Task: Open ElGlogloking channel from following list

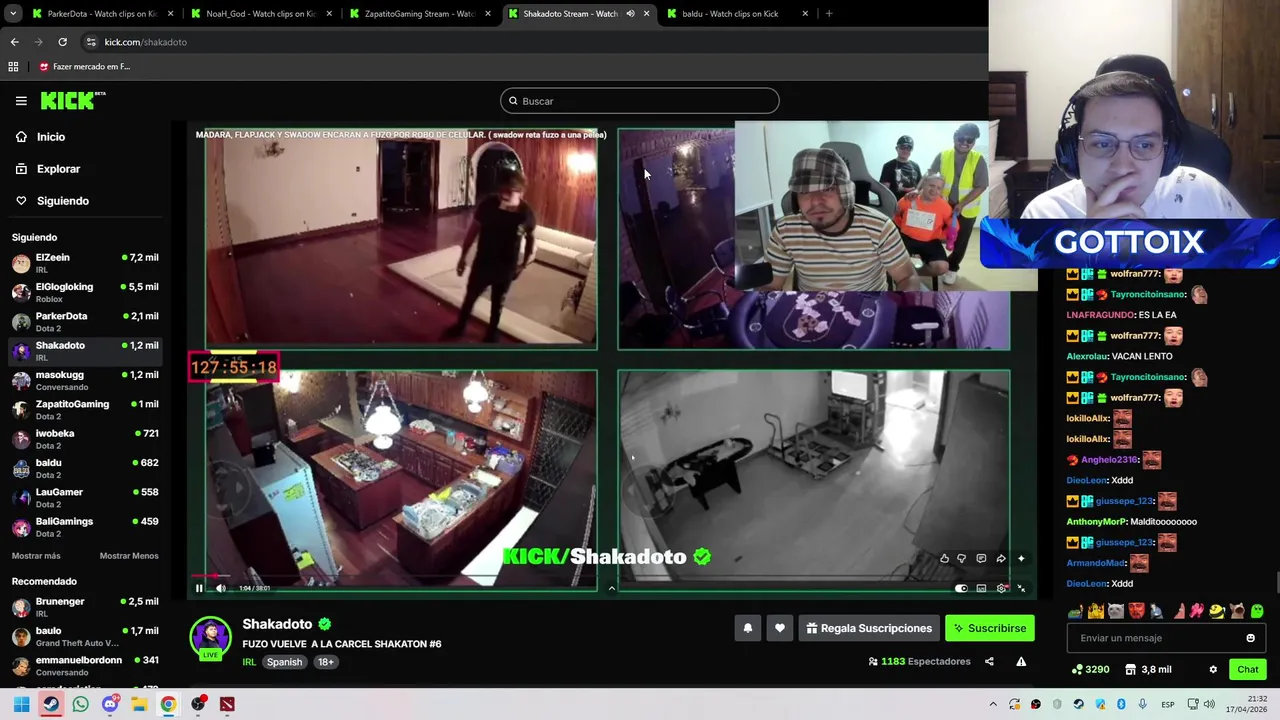Action: coord(86,292)
